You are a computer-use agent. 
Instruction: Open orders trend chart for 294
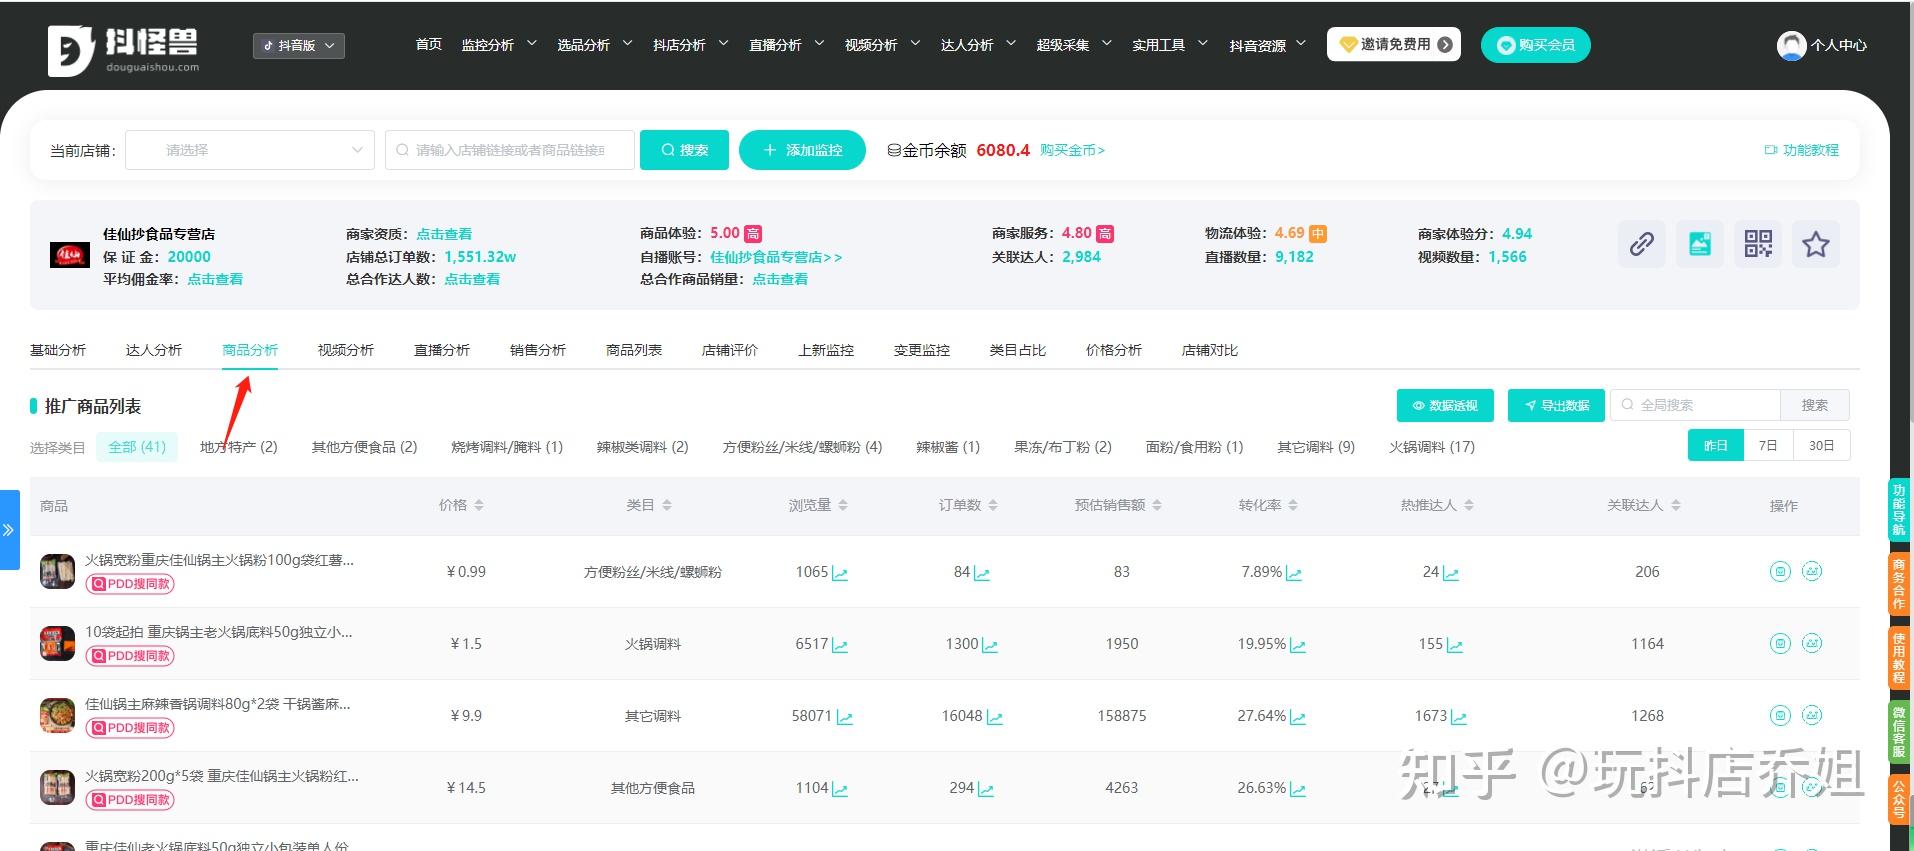(986, 789)
